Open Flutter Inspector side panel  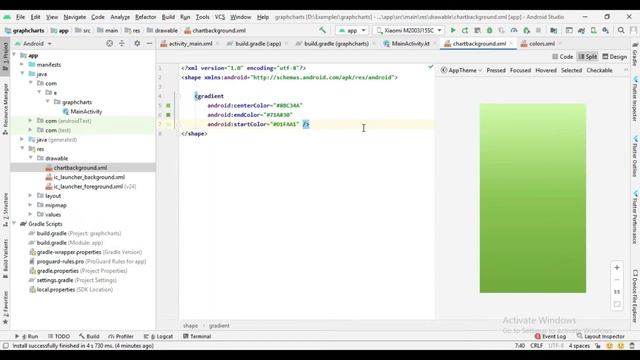635,99
